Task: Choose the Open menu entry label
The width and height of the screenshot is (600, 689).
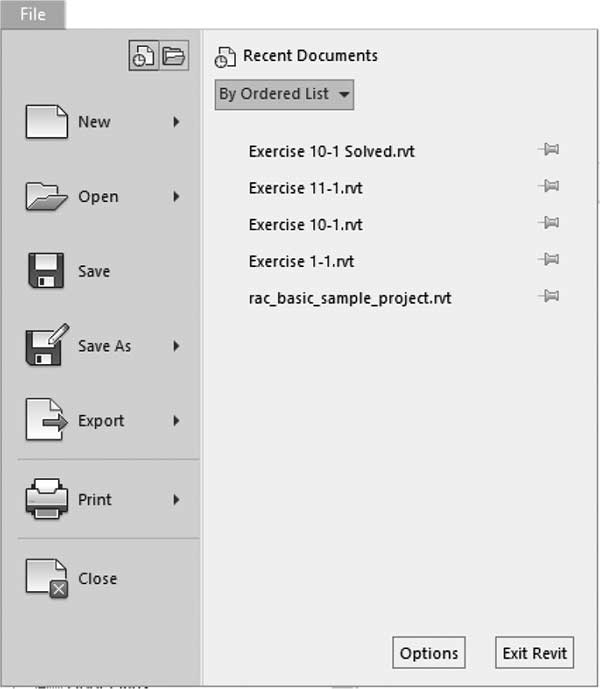Action: click(x=98, y=196)
